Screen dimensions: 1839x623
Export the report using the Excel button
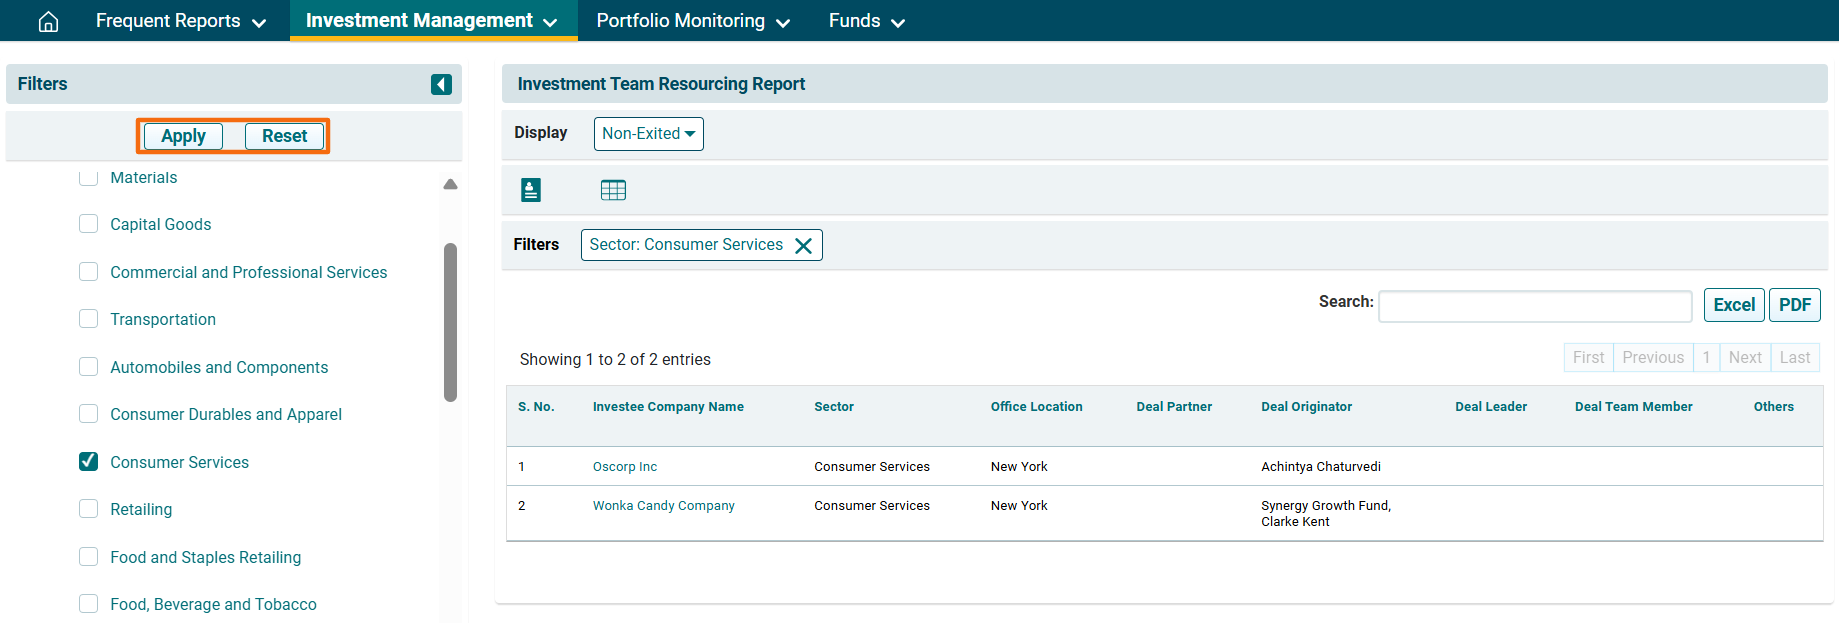point(1733,305)
